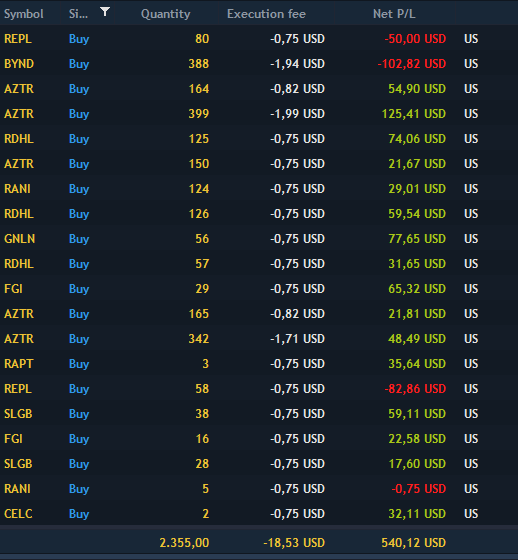Click the -1,71 USD execution fee
This screenshot has height=560, width=518.
(x=297, y=339)
